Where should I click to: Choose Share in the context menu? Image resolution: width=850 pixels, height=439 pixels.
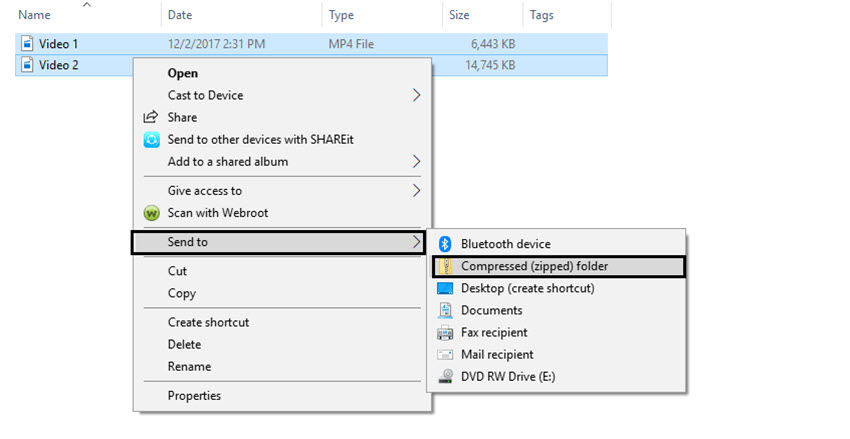pyautogui.click(x=282, y=117)
